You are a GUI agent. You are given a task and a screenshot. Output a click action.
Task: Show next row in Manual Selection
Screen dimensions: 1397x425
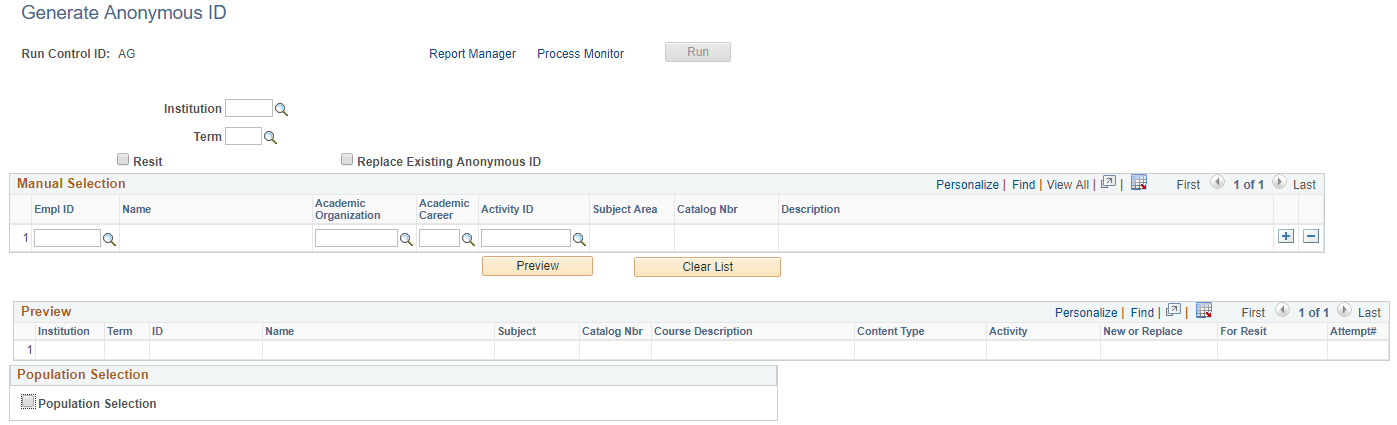(1279, 183)
